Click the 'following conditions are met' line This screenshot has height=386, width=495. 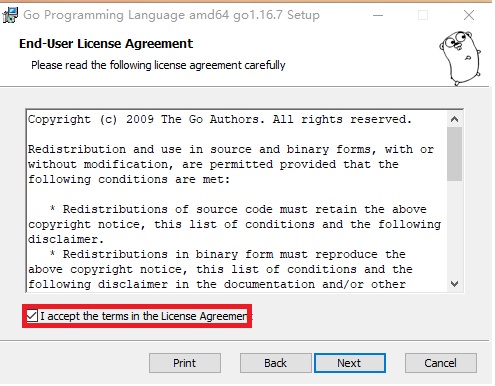tap(129, 180)
